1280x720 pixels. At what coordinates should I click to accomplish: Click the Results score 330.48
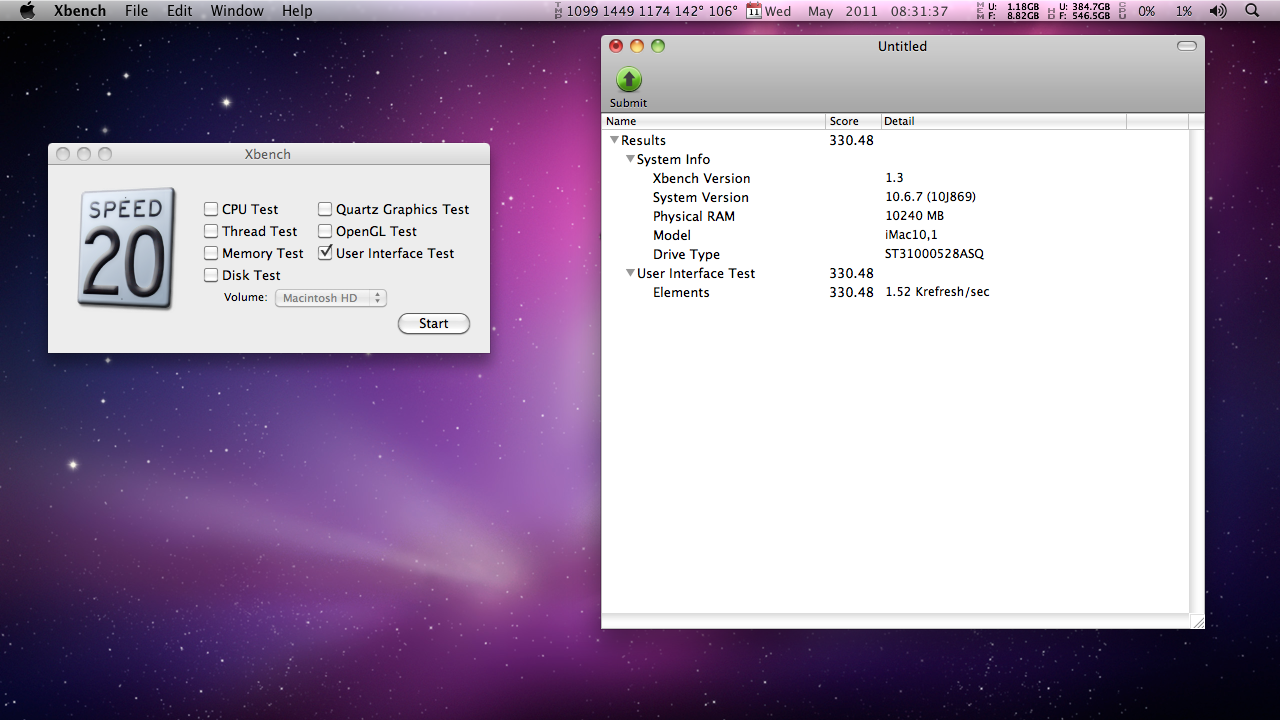click(851, 140)
